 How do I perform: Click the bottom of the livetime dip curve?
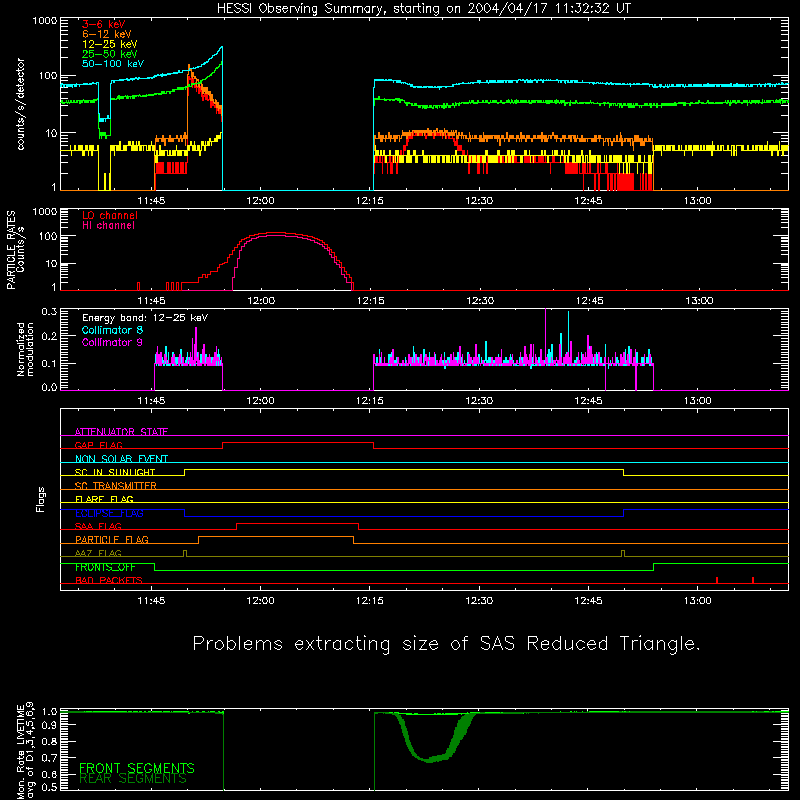coord(432,759)
